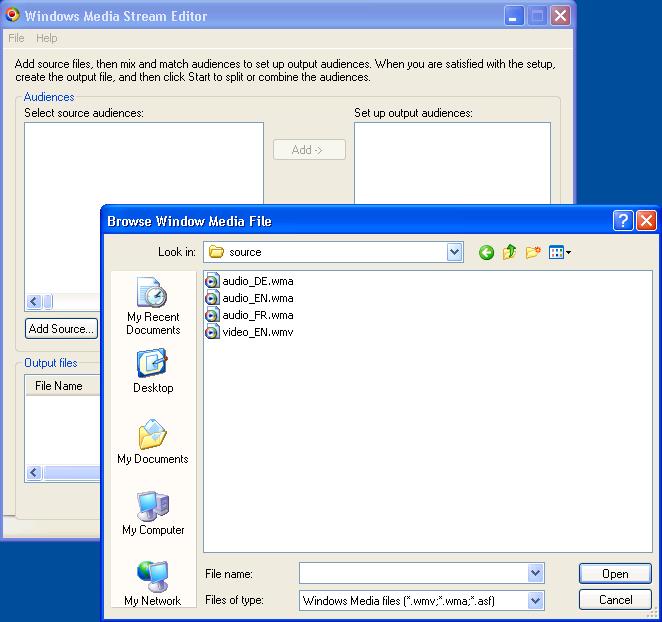Select the audio_FR.wma file name
Screen dimensions: 662x622
pyautogui.click(x=258, y=315)
